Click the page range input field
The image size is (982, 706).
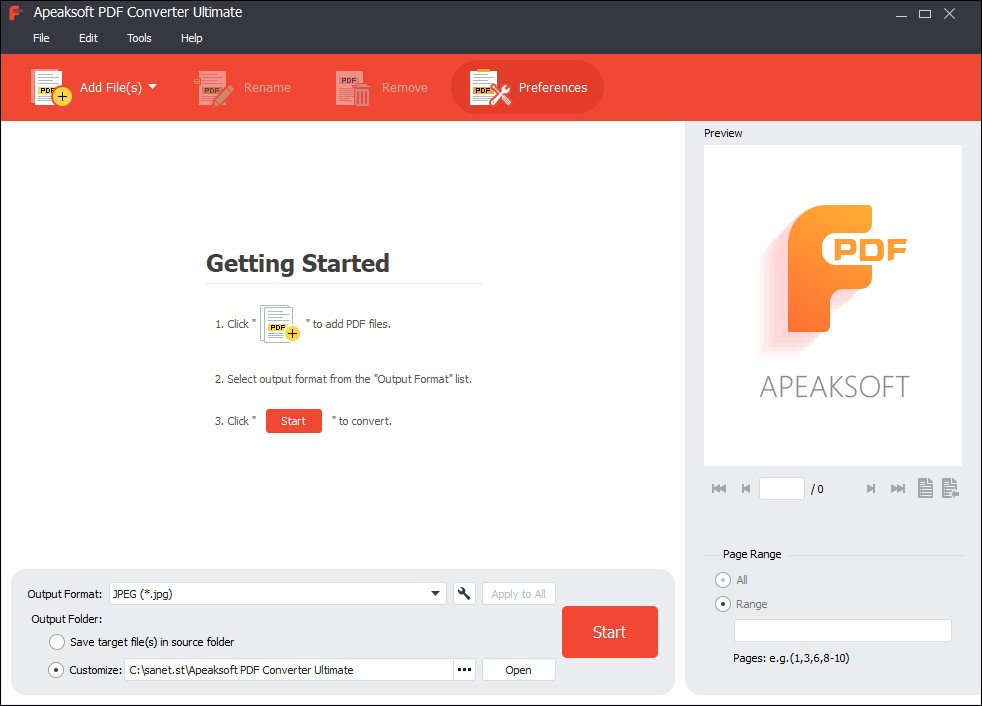pyautogui.click(x=842, y=630)
